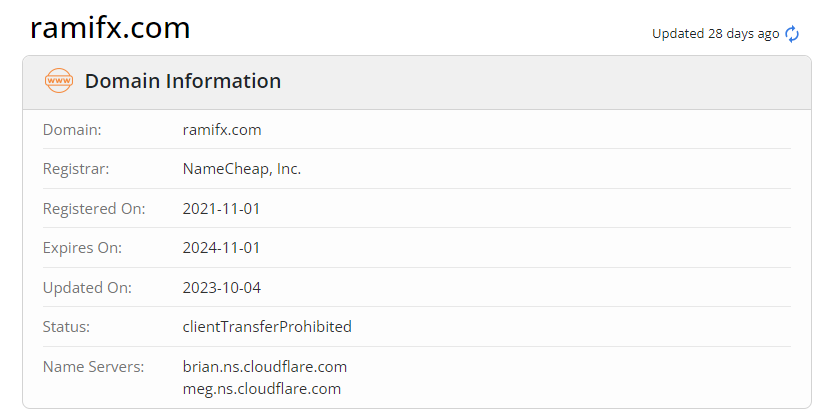Click the meg.ns.cloudflare.com name server
823x417 pixels.
[262, 388]
